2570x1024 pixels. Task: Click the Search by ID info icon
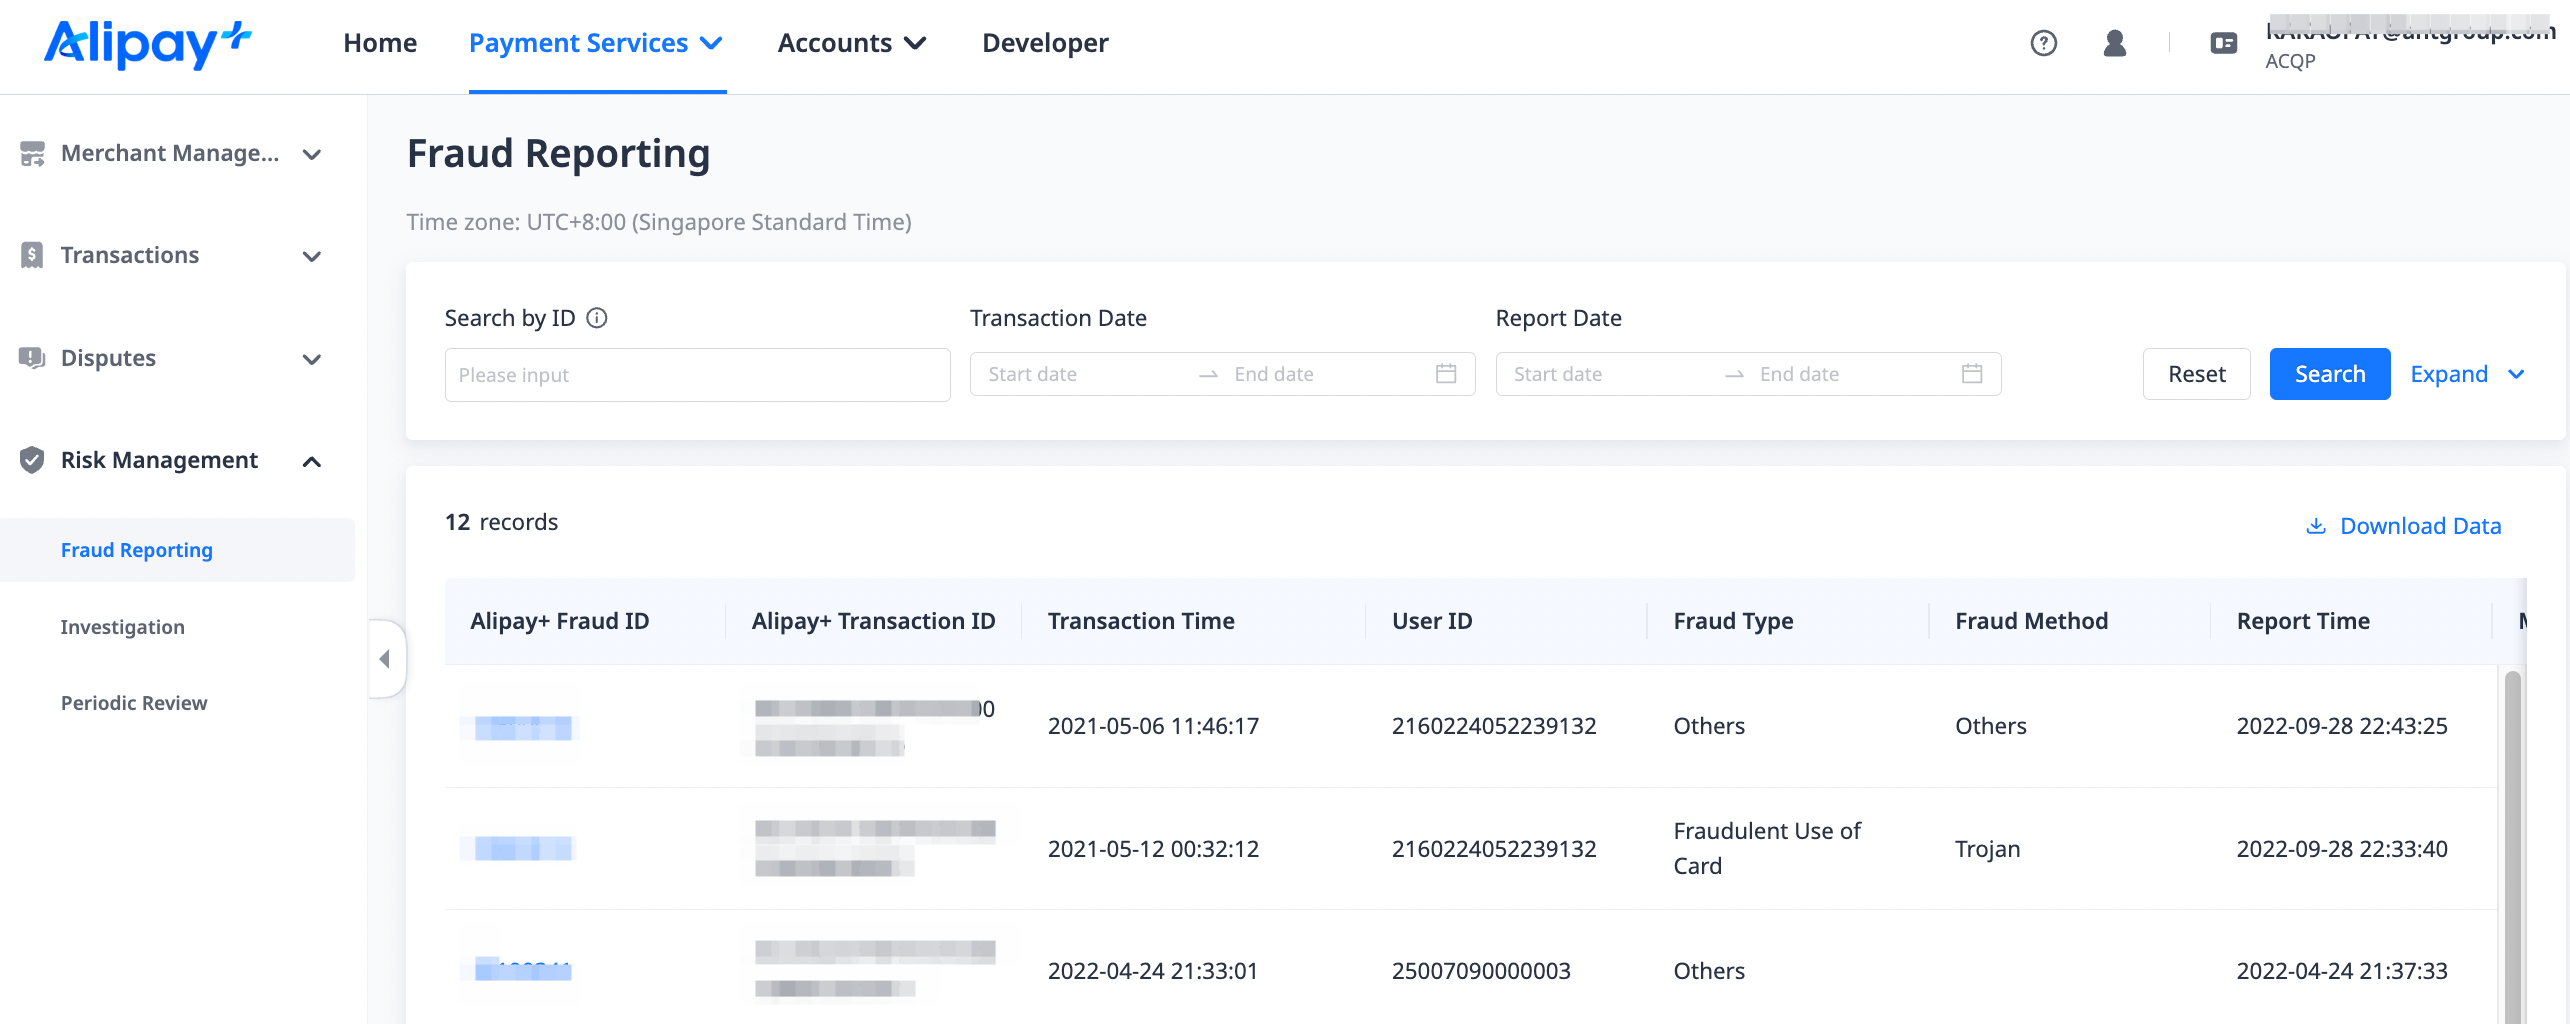tap(597, 318)
